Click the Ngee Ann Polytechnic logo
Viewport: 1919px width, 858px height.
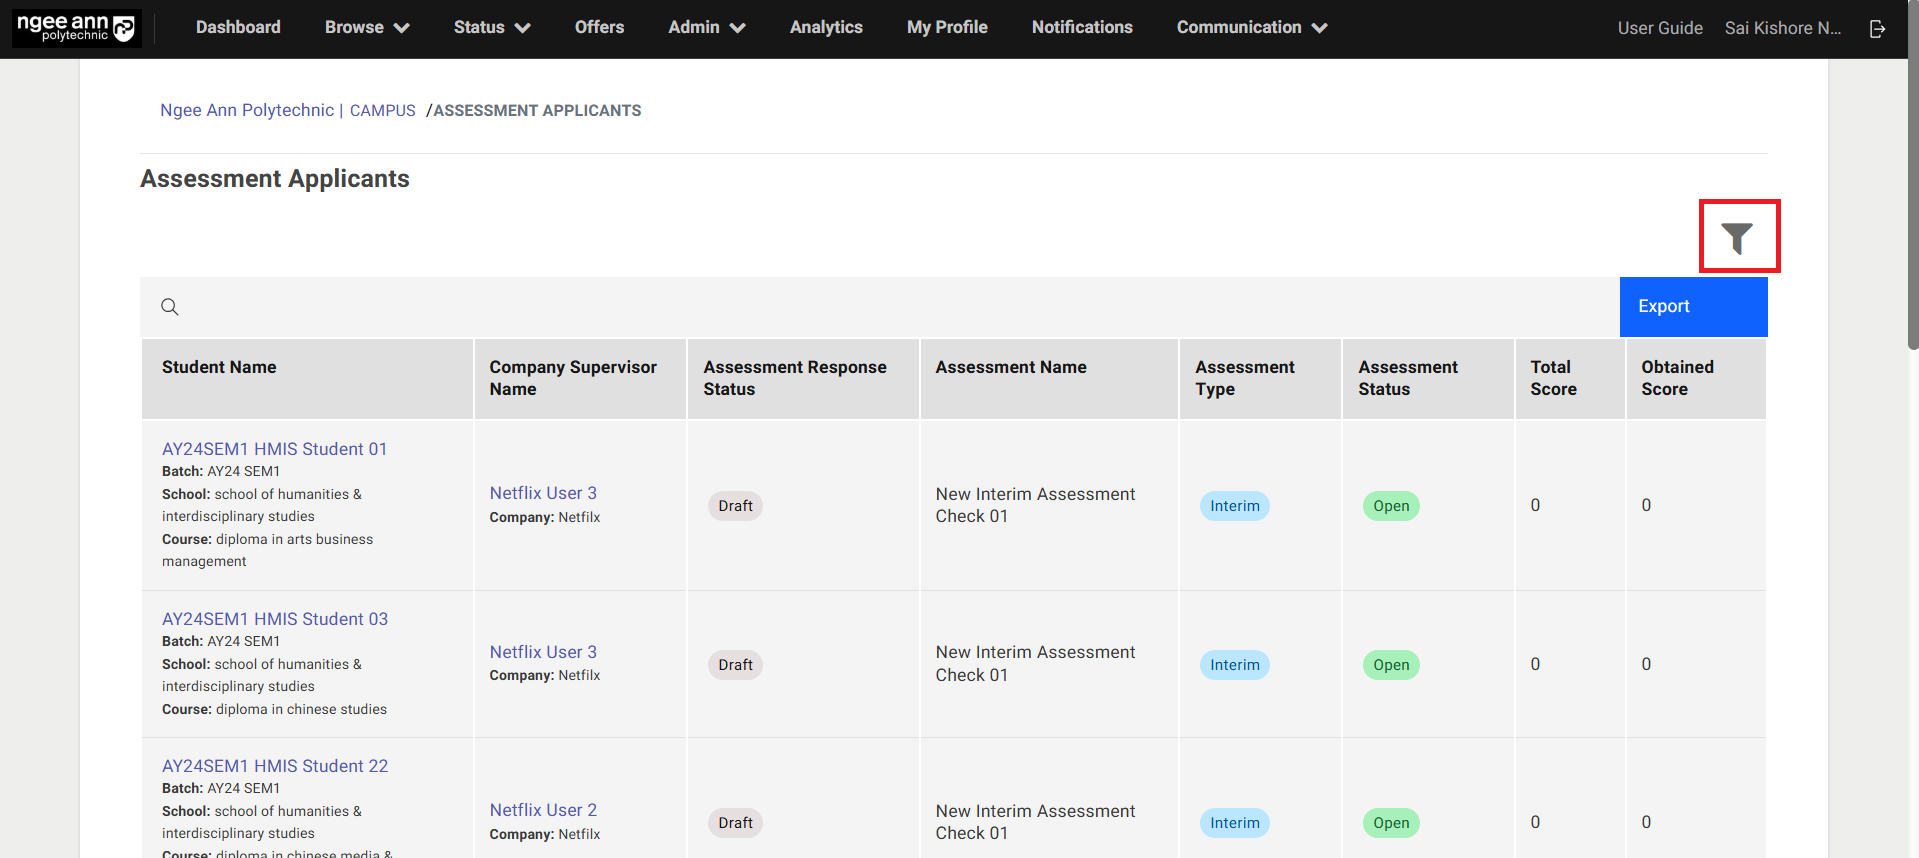pyautogui.click(x=77, y=28)
